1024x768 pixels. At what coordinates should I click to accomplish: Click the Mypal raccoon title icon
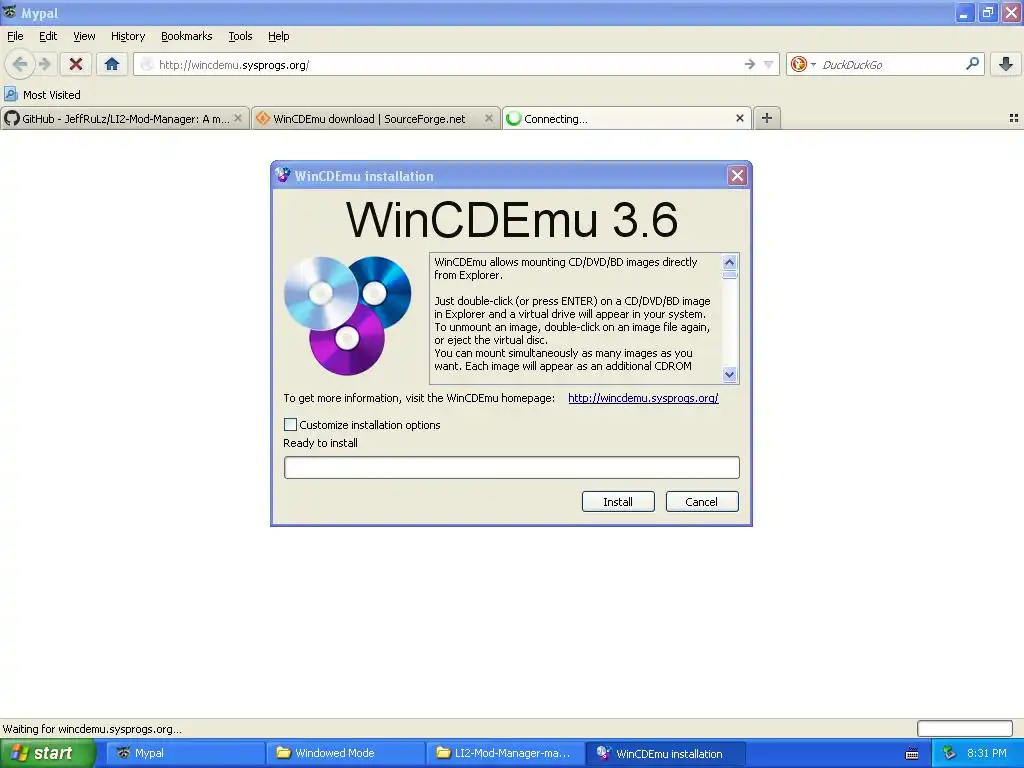(10, 12)
